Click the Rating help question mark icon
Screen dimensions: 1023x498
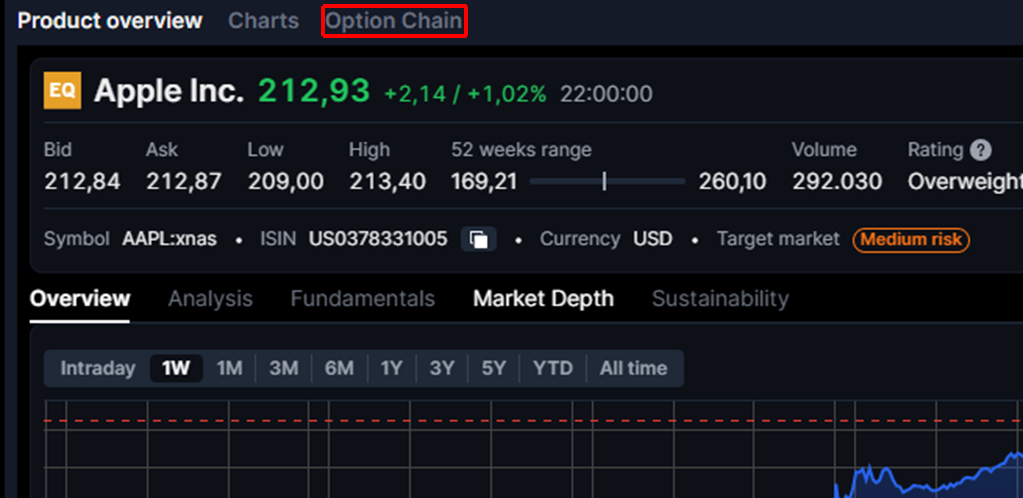tap(981, 150)
